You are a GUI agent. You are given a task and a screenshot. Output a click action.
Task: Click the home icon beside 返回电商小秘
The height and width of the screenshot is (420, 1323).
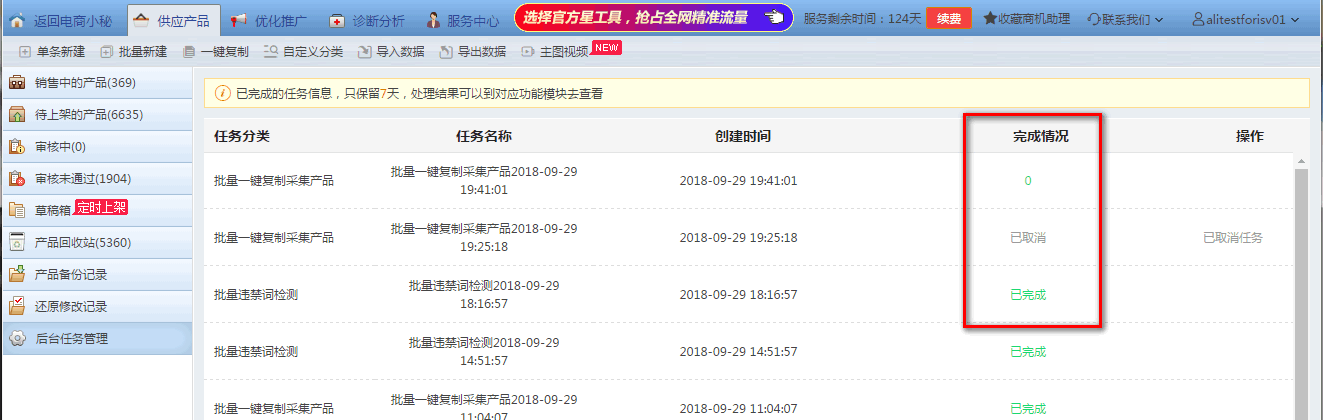point(17,19)
